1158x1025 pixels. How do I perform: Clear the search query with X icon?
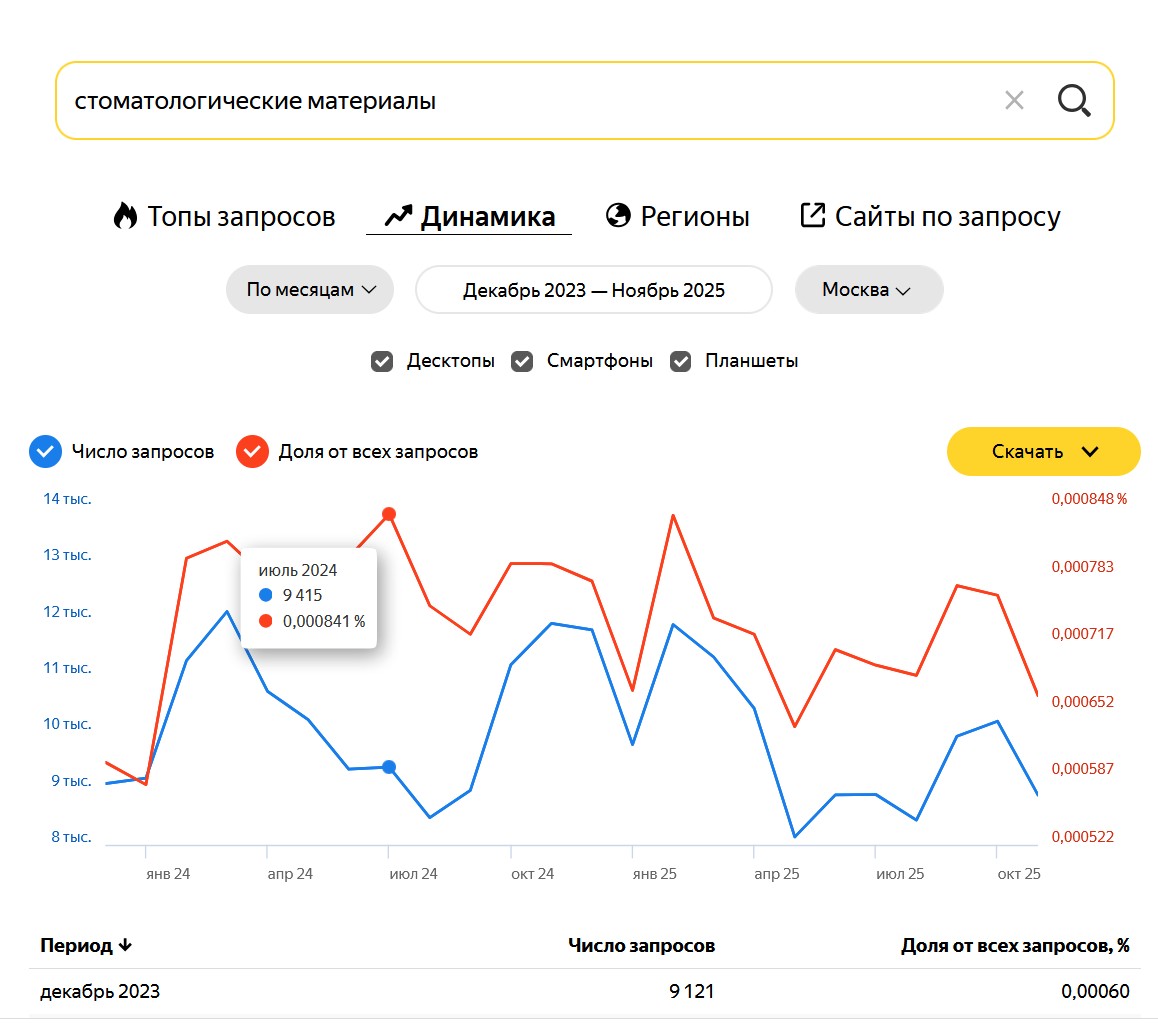click(x=1014, y=101)
